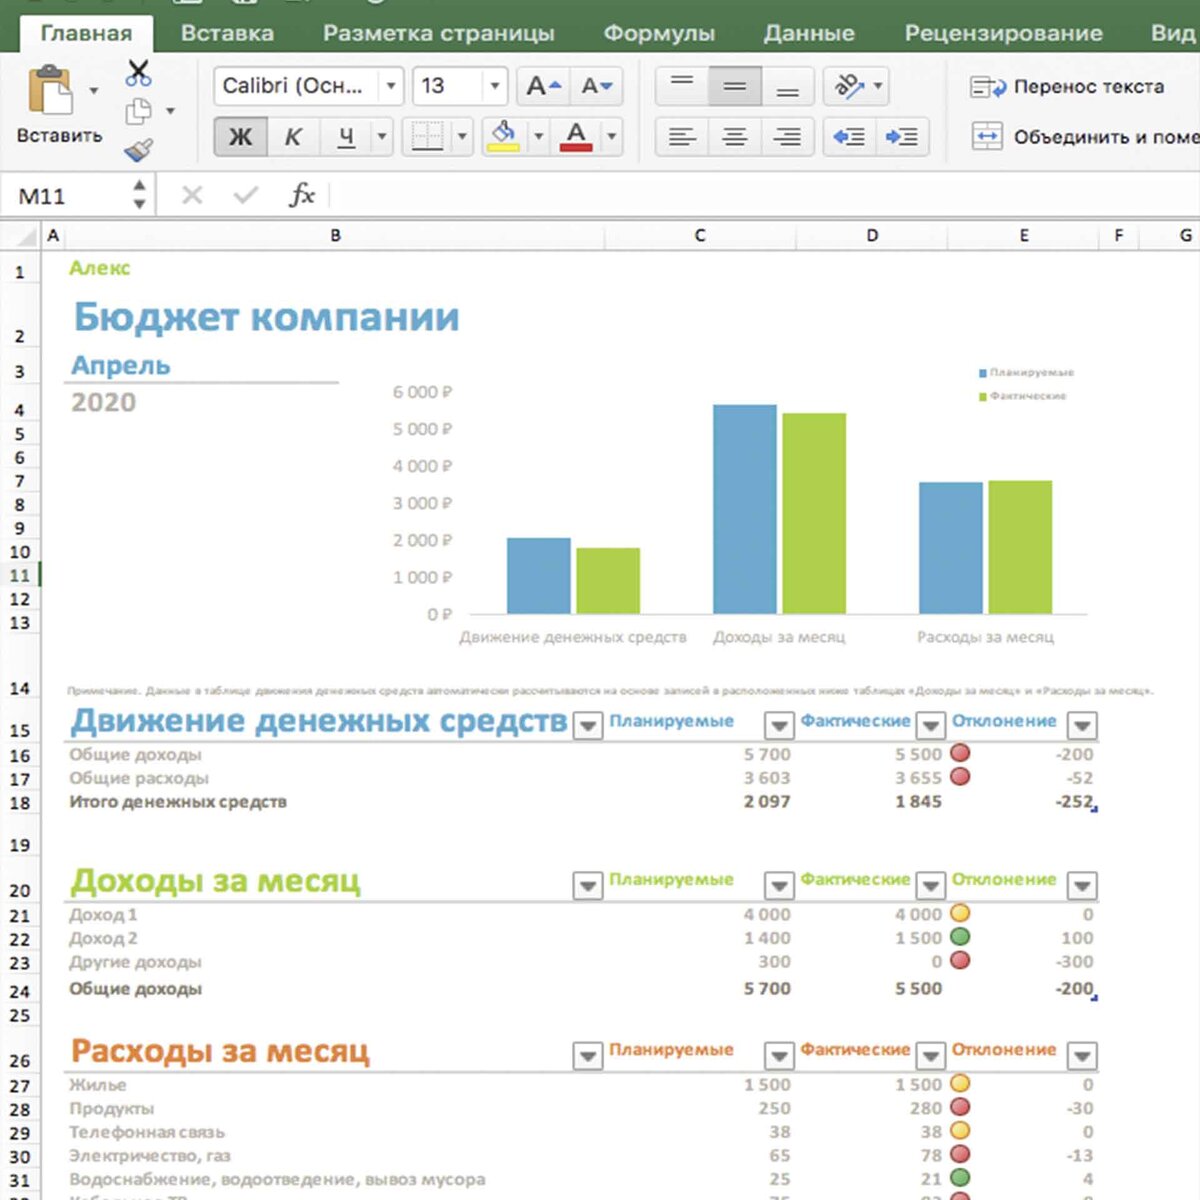The image size is (1200, 1200).
Task: Select cell Доход 2
Action: pos(103,938)
